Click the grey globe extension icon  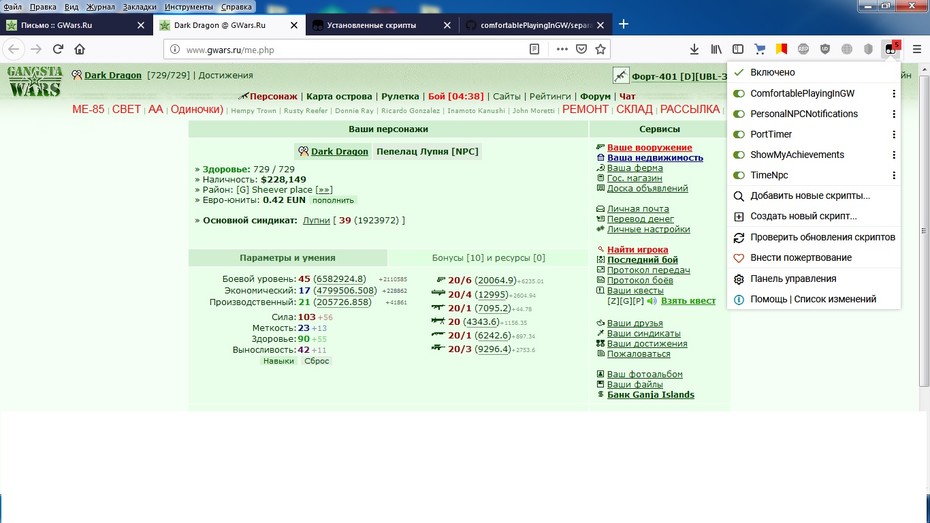tap(847, 49)
